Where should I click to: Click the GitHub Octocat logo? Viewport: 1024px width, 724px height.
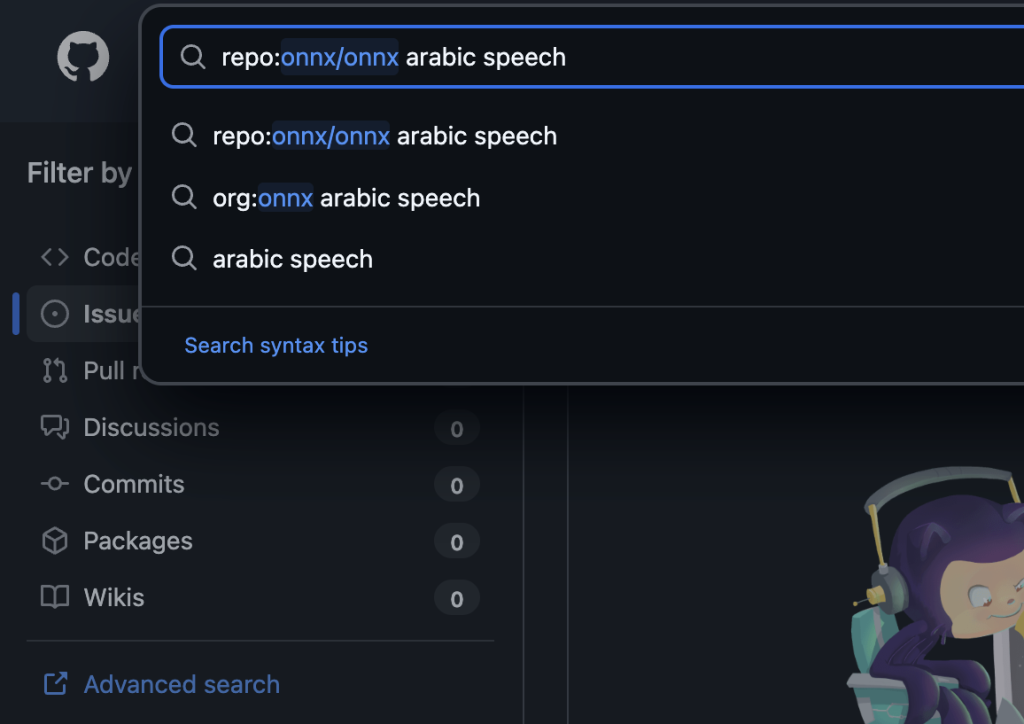[83, 57]
